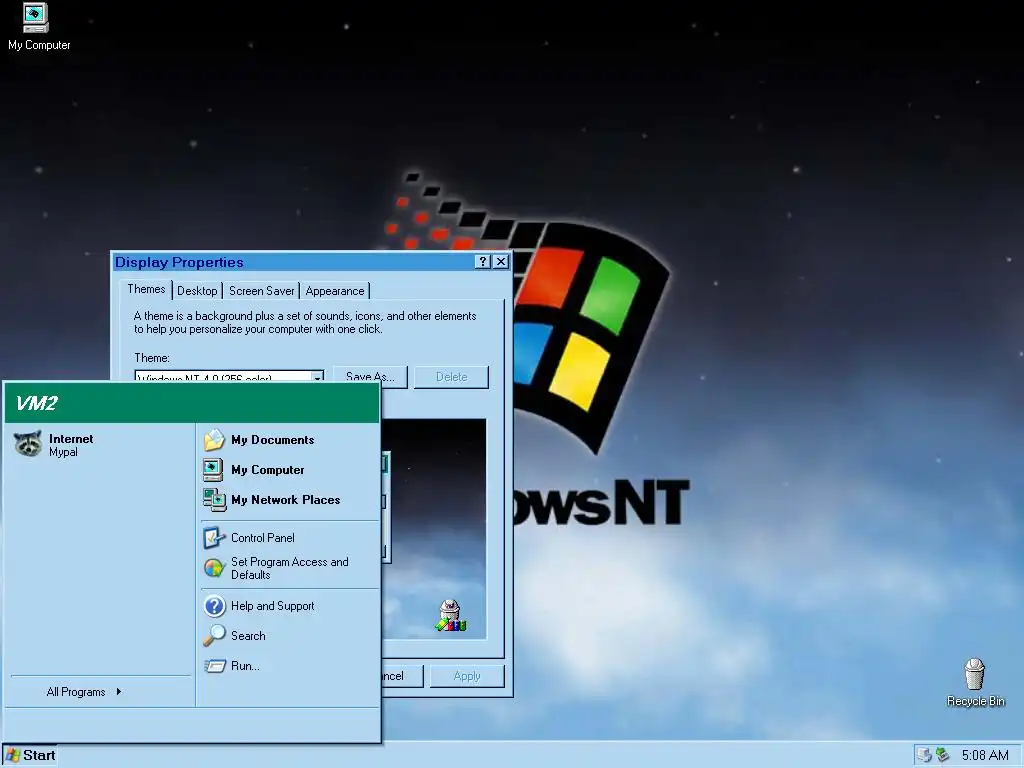Click the Start button
The width and height of the screenshot is (1024, 768).
30,756
